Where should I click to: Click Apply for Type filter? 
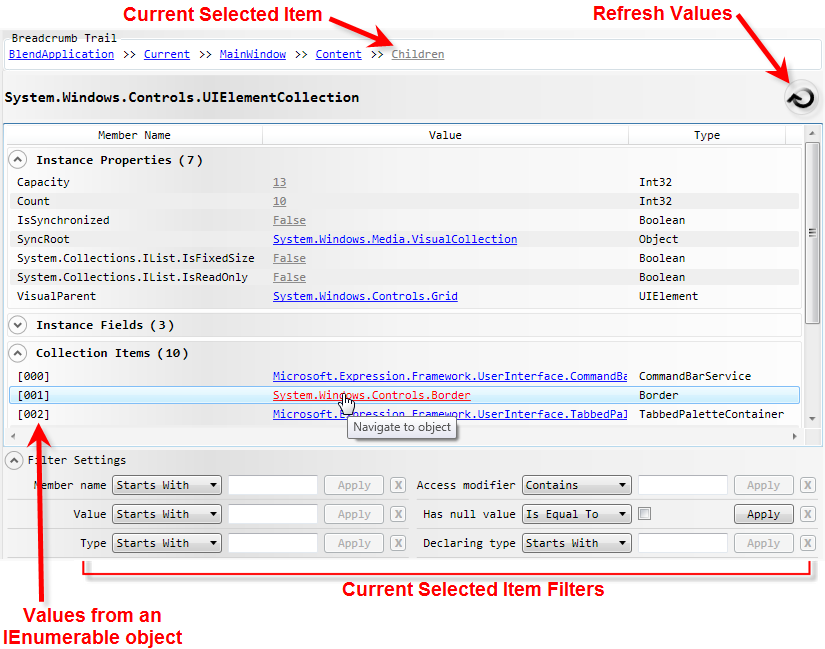point(354,543)
